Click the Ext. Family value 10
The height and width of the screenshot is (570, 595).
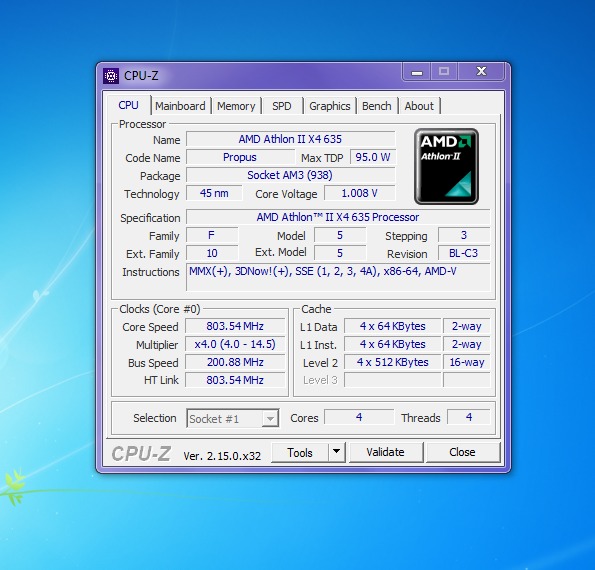click(212, 253)
